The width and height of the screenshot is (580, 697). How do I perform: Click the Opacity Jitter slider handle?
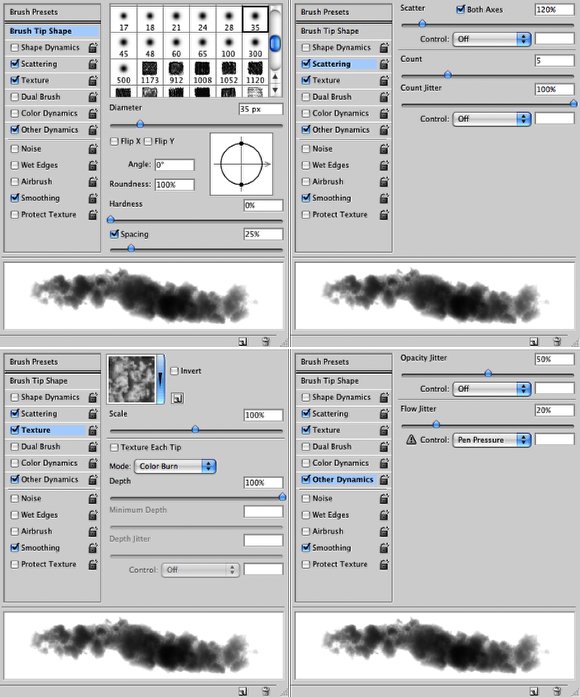pos(488,373)
